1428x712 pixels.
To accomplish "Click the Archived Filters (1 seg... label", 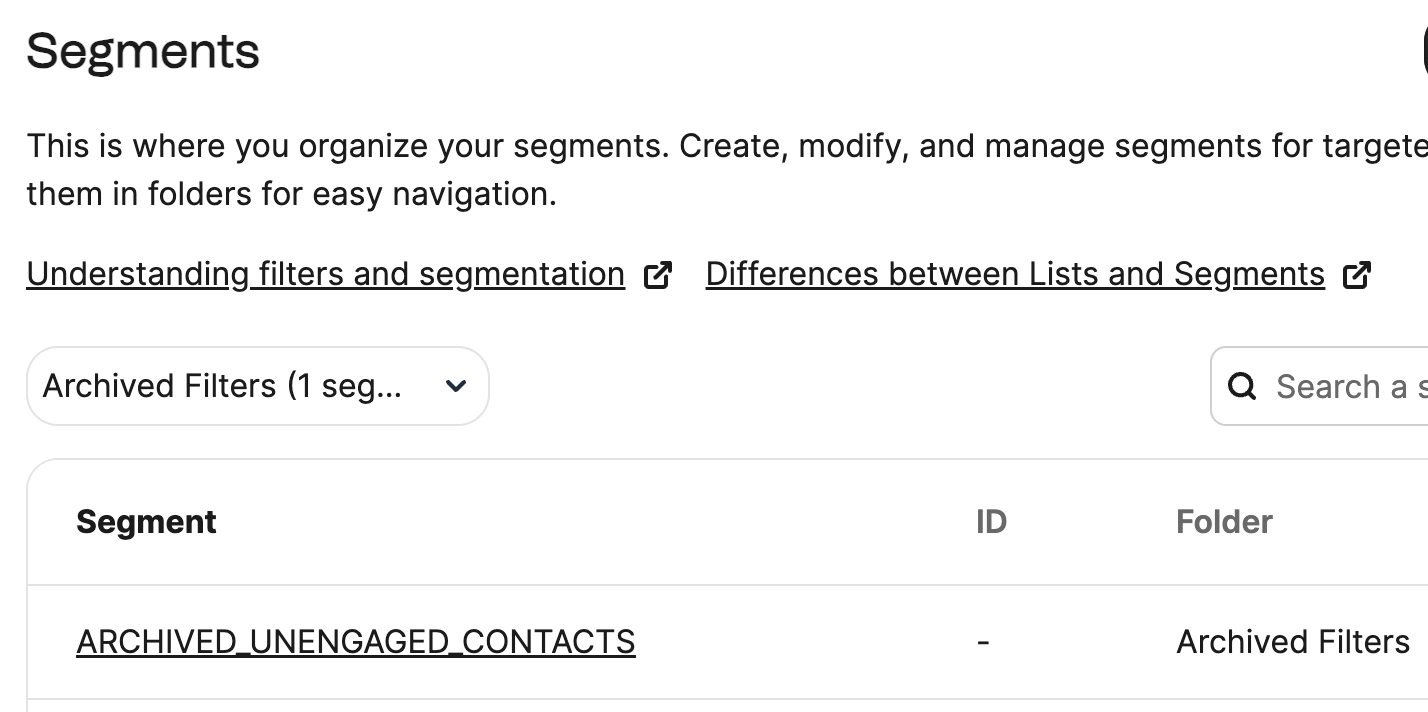I will coord(222,386).
